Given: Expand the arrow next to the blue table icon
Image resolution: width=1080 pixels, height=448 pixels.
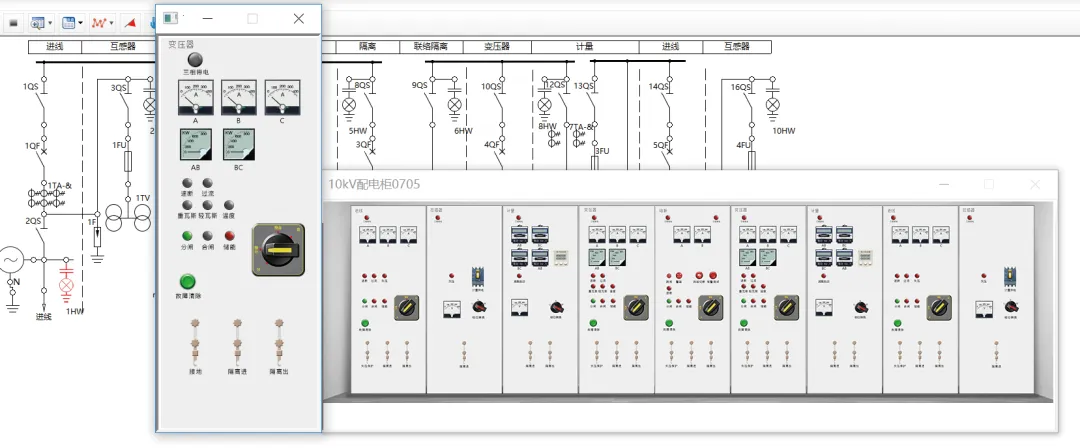Looking at the screenshot, I should pyautogui.click(x=81, y=23).
